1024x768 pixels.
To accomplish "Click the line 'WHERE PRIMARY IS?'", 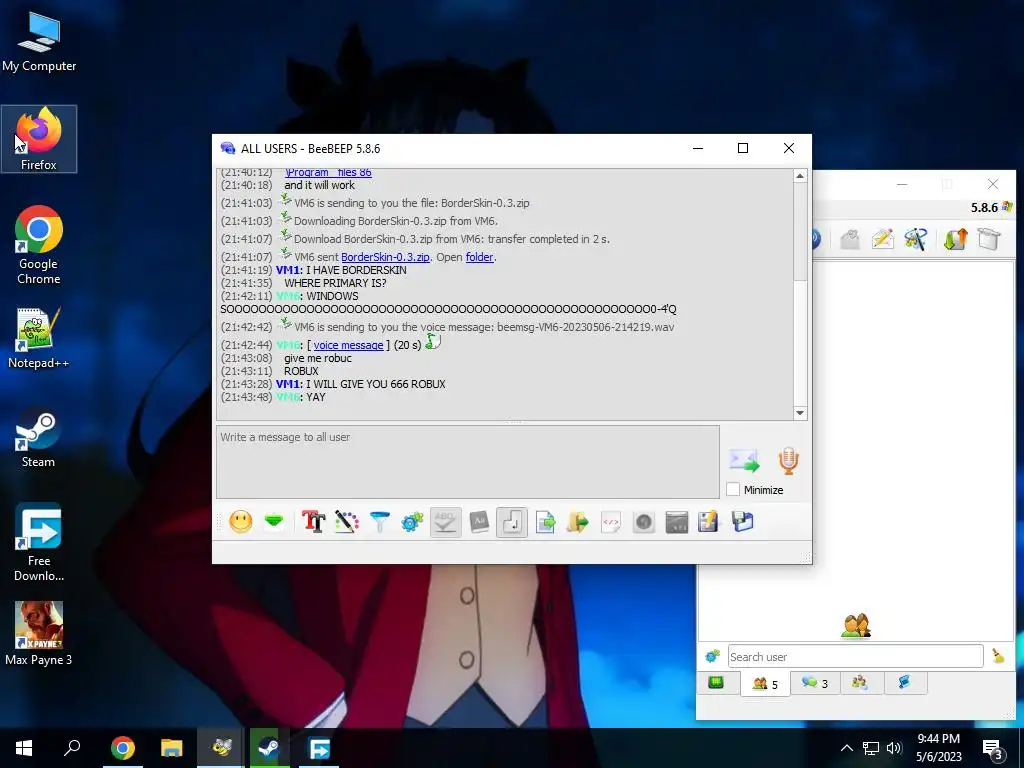I will tap(335, 283).
